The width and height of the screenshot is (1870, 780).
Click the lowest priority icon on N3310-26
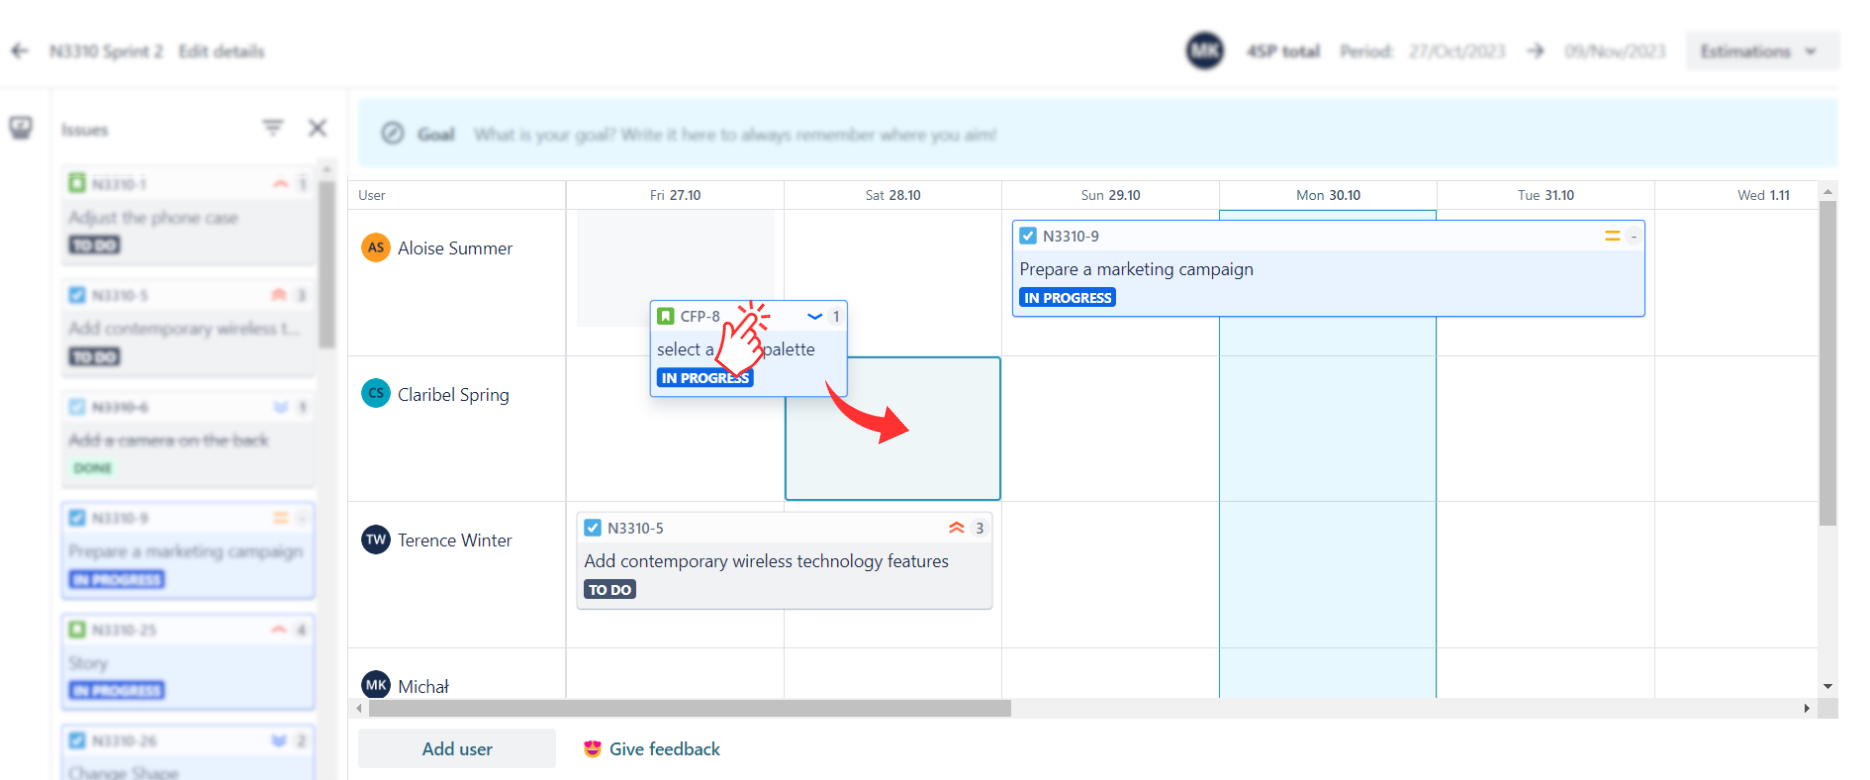point(279,741)
